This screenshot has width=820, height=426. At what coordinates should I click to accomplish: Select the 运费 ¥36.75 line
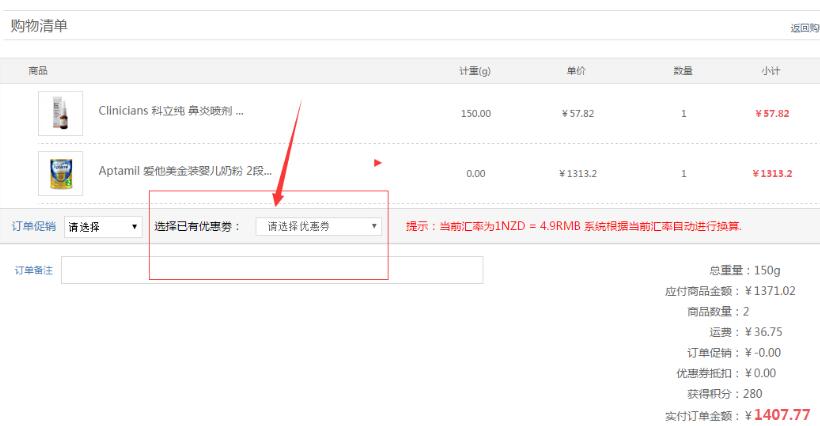746,332
